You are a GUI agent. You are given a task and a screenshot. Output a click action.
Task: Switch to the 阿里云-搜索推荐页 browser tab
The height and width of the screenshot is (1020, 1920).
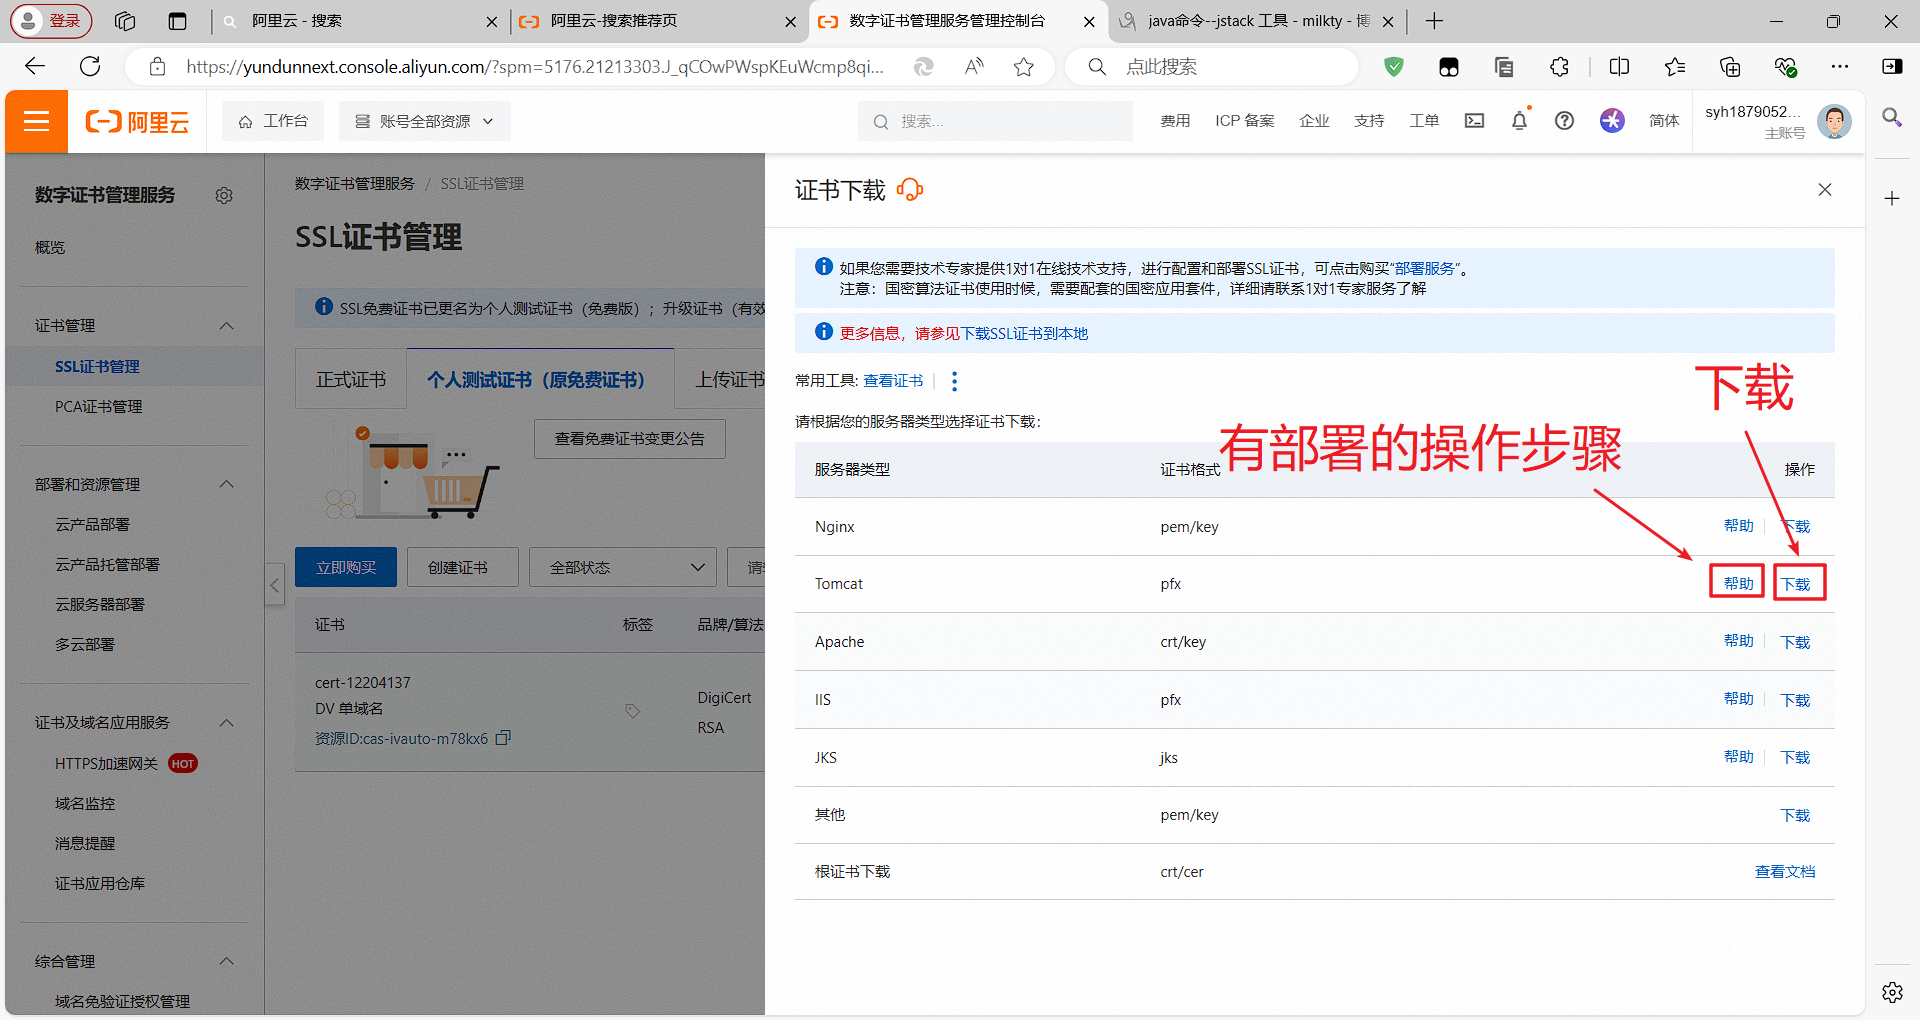tap(659, 21)
